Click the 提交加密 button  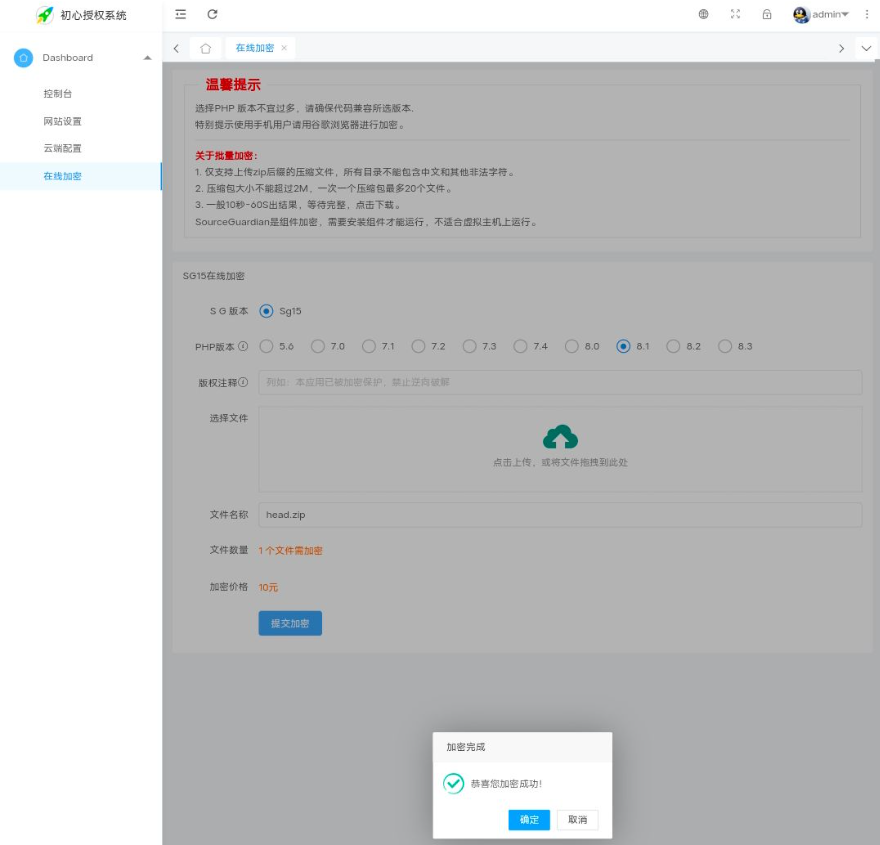290,623
